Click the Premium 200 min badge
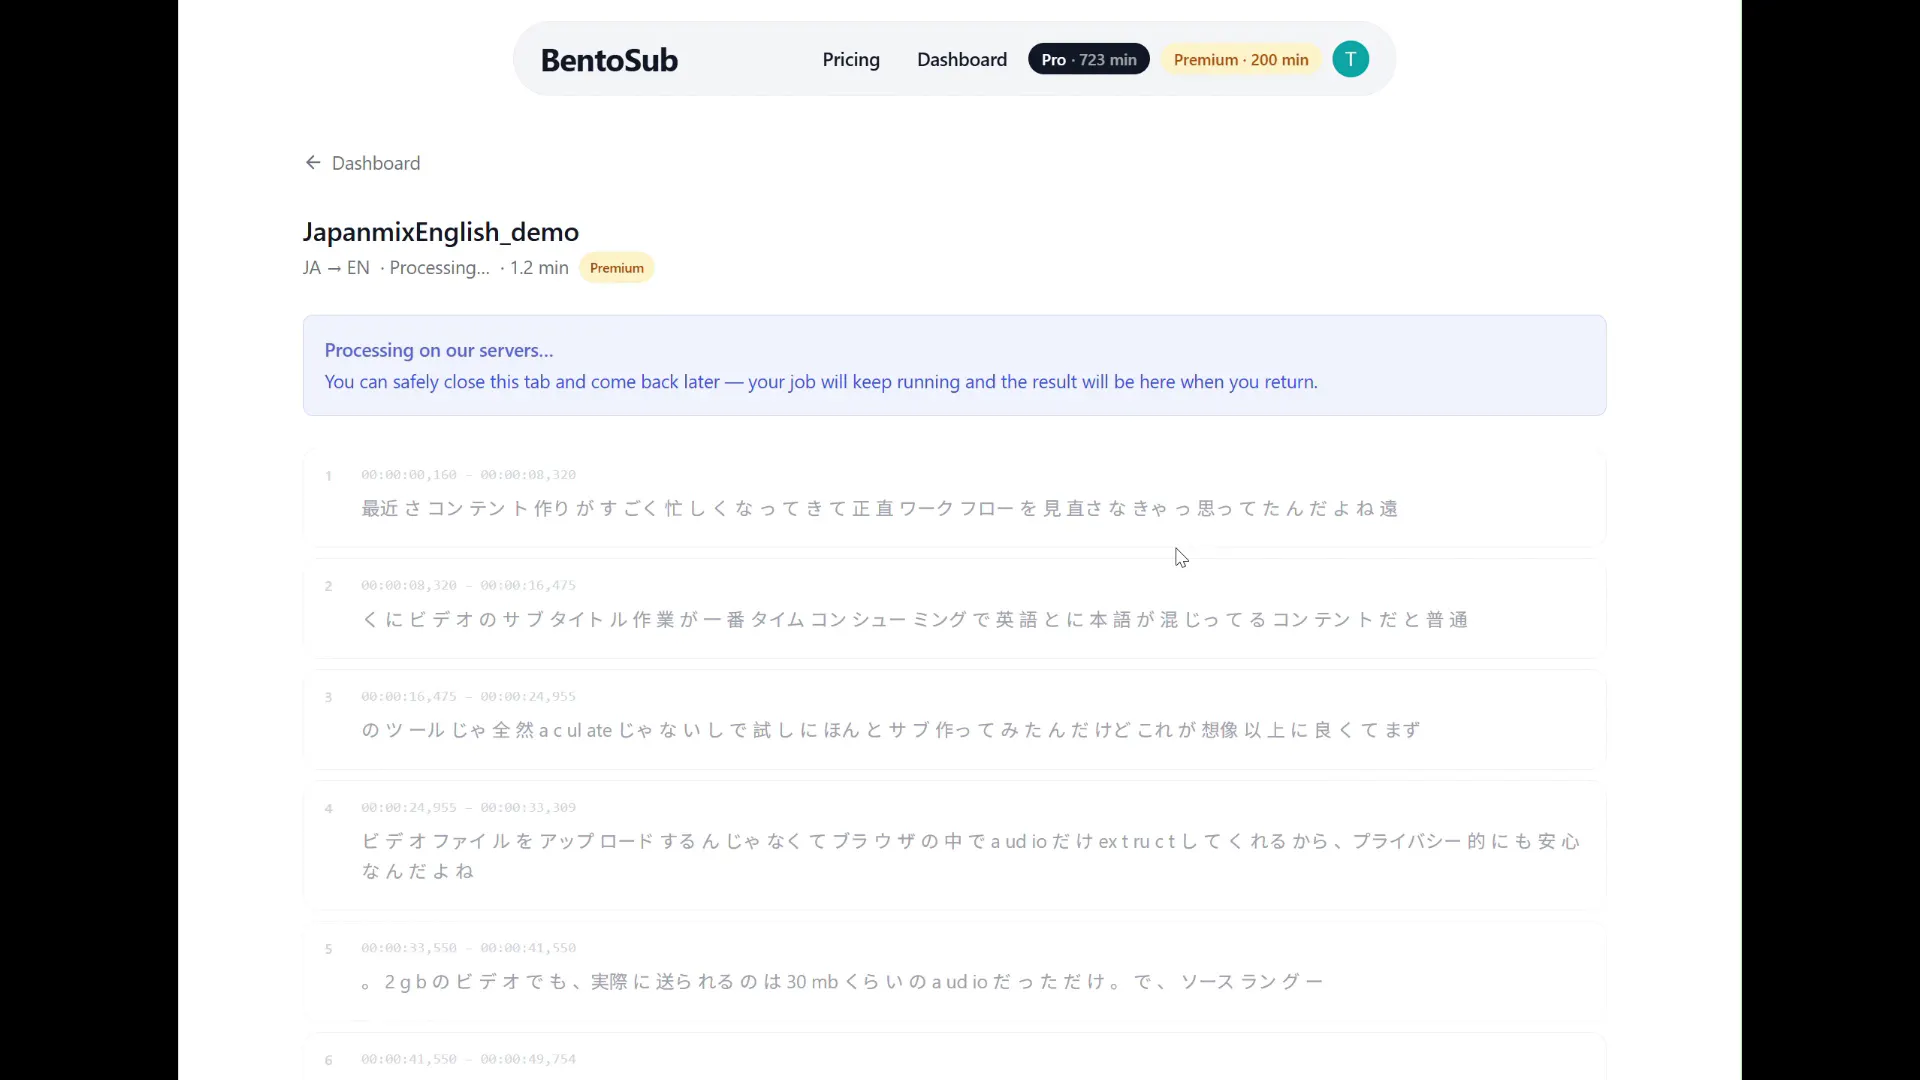Image resolution: width=1920 pixels, height=1080 pixels. [1241, 60]
